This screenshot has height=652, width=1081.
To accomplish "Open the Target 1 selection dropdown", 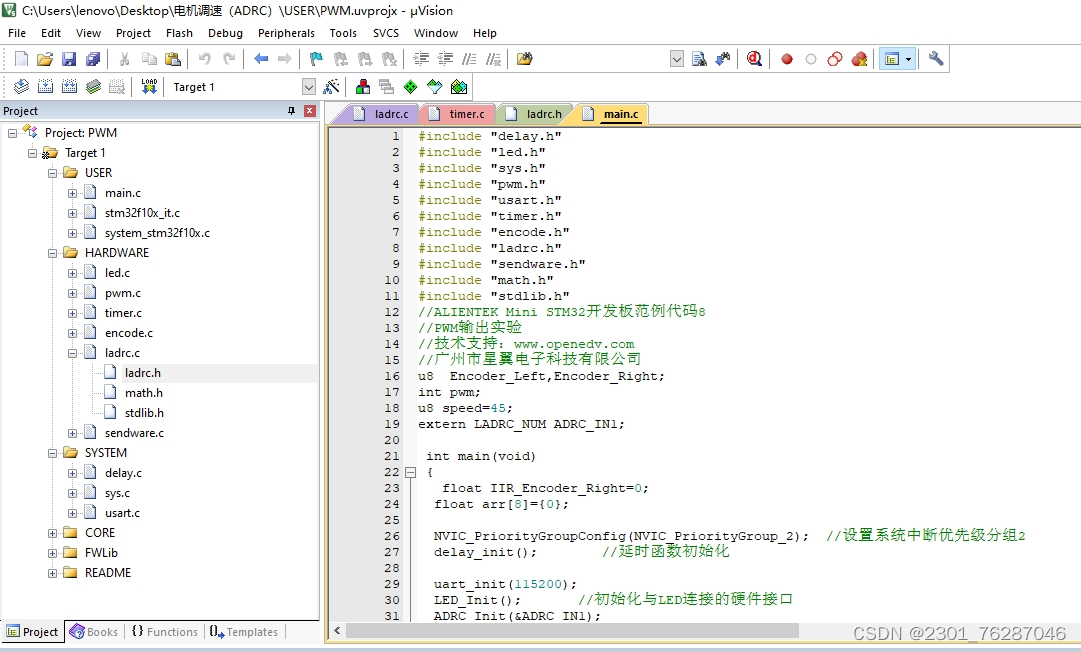I will pyautogui.click(x=309, y=87).
